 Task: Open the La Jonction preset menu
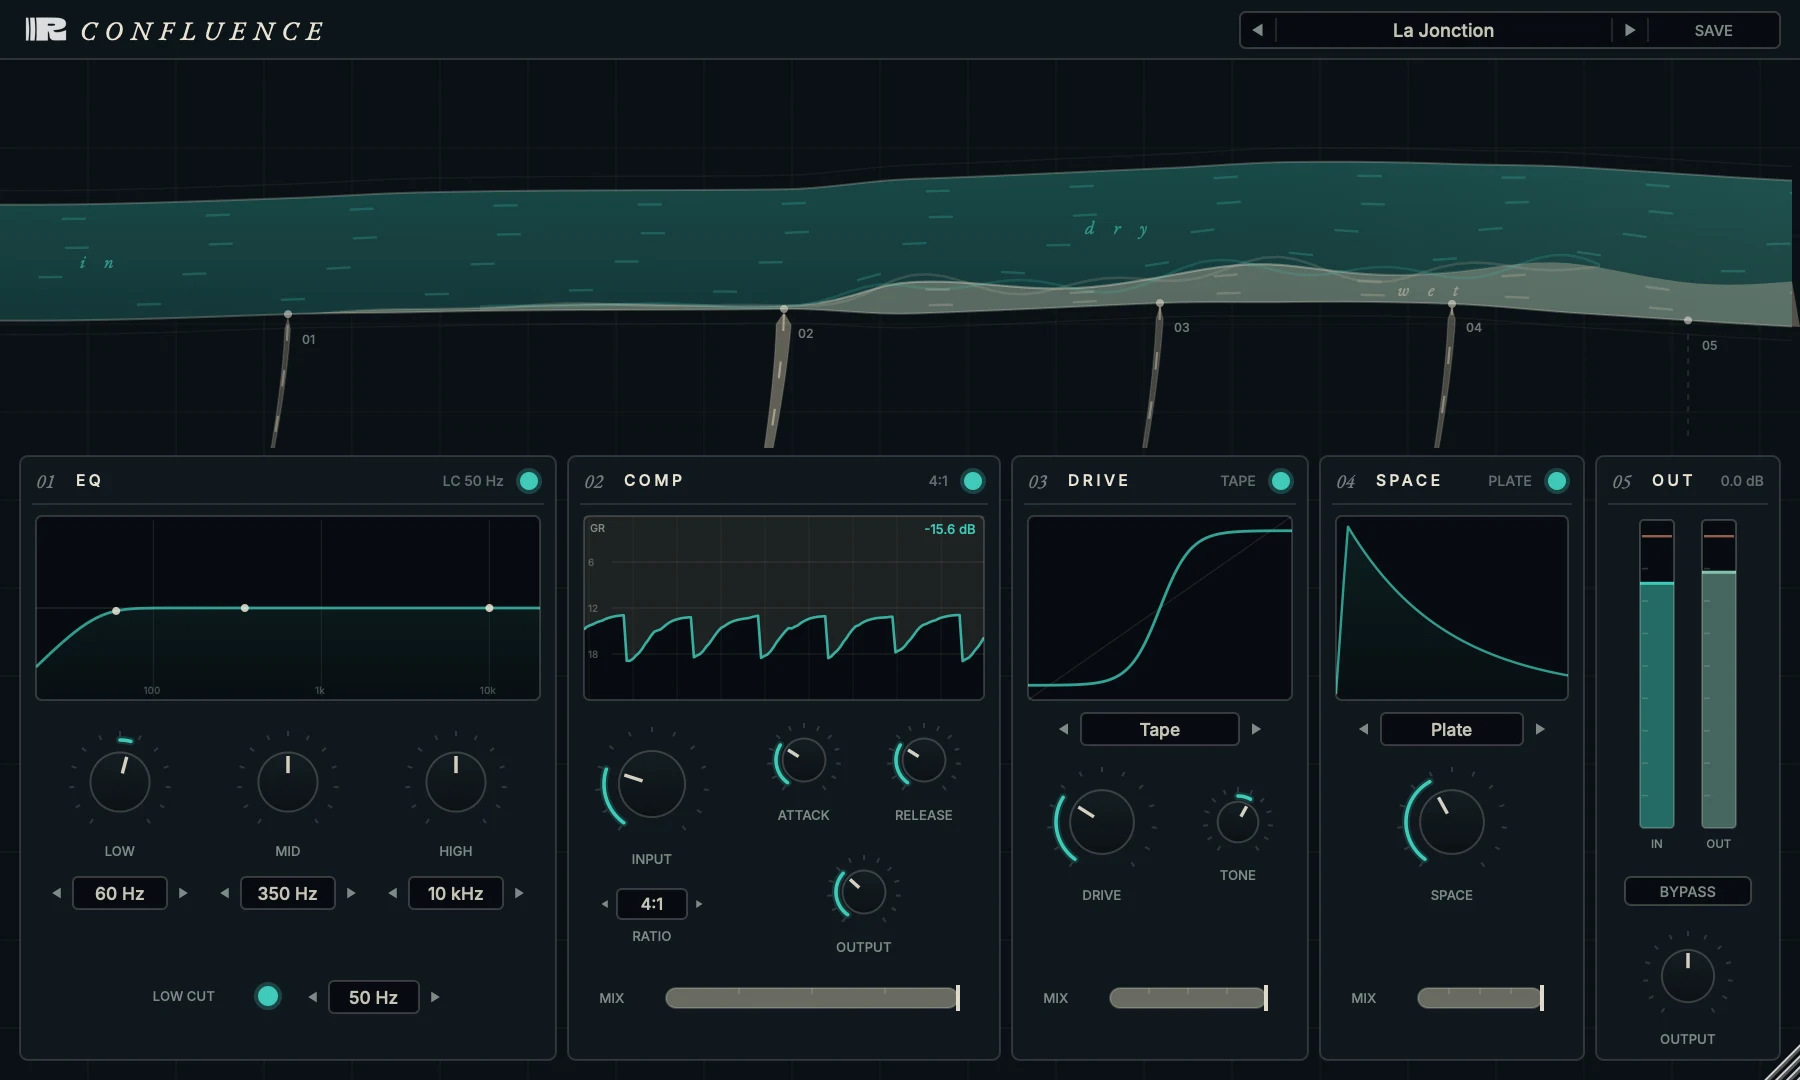pos(1443,30)
